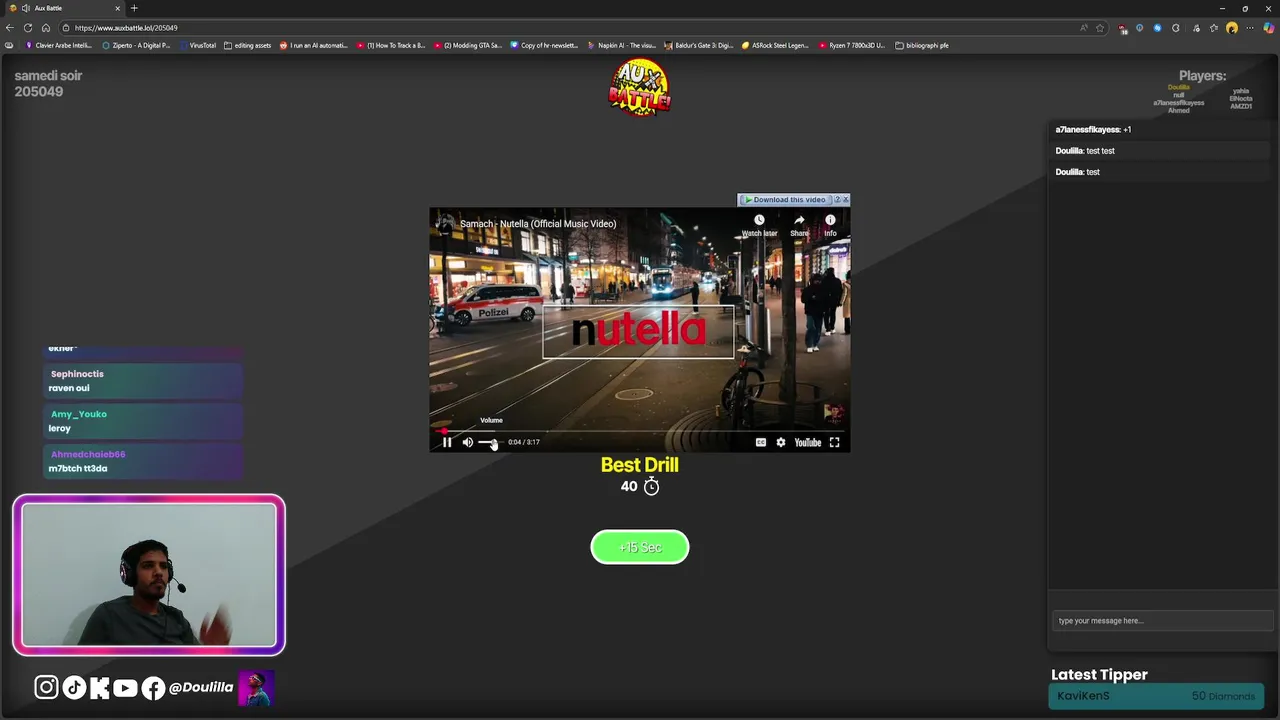Click the Samach channel avatar in the video

pos(445,223)
